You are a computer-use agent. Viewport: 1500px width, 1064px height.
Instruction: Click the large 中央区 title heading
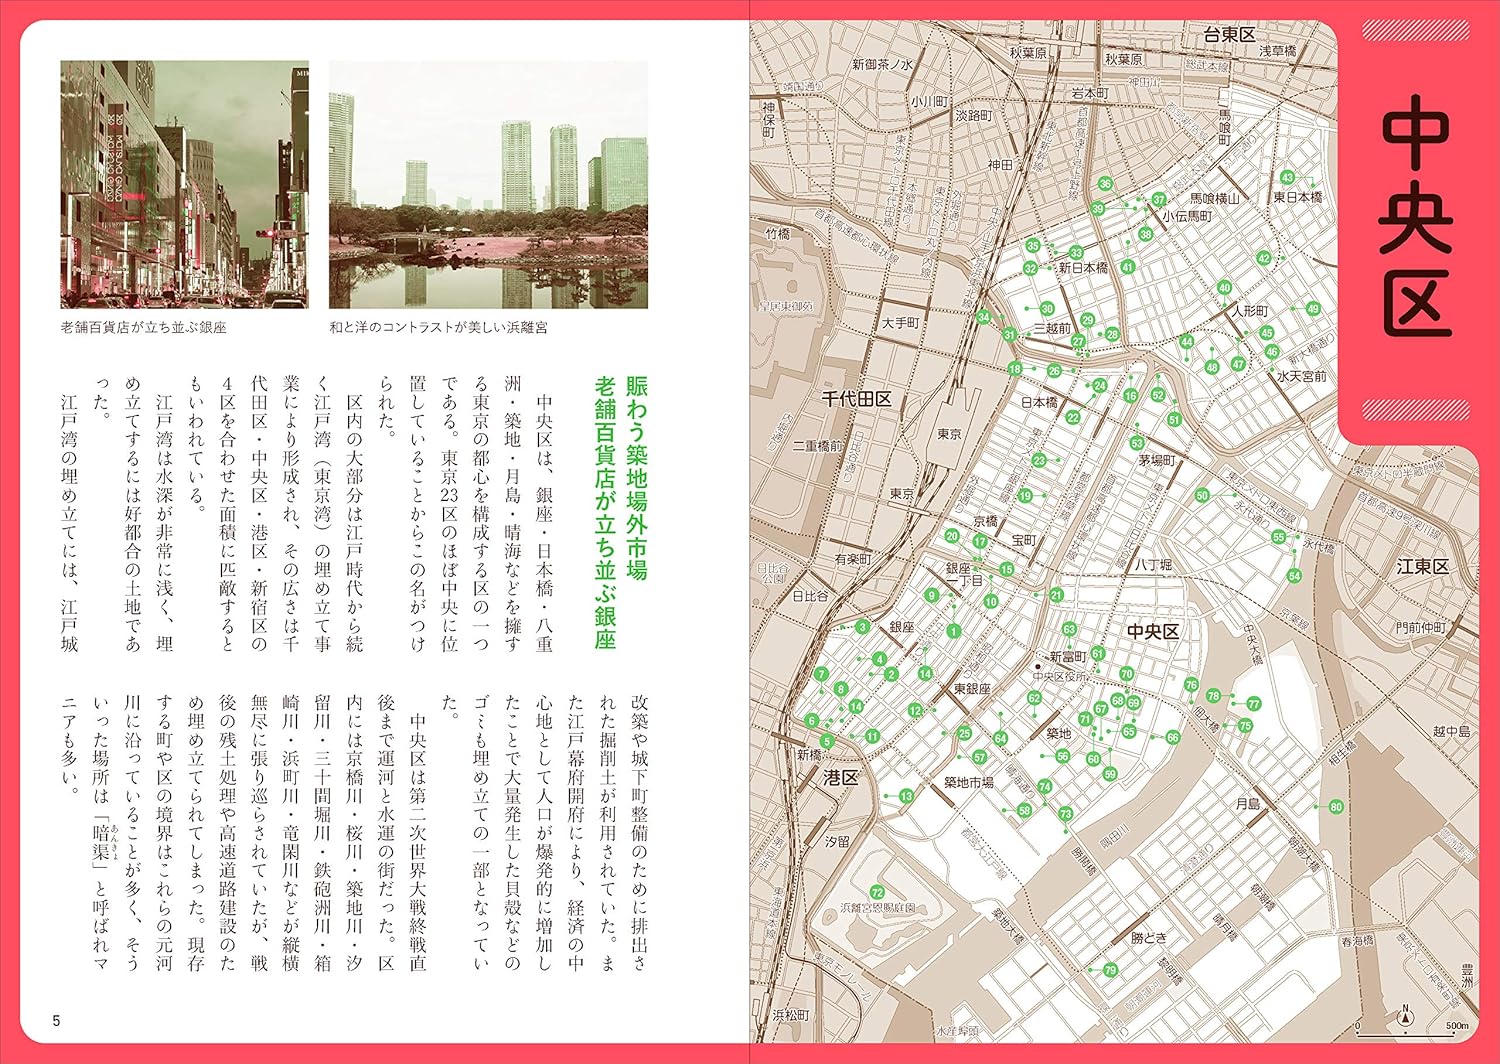click(1416, 217)
